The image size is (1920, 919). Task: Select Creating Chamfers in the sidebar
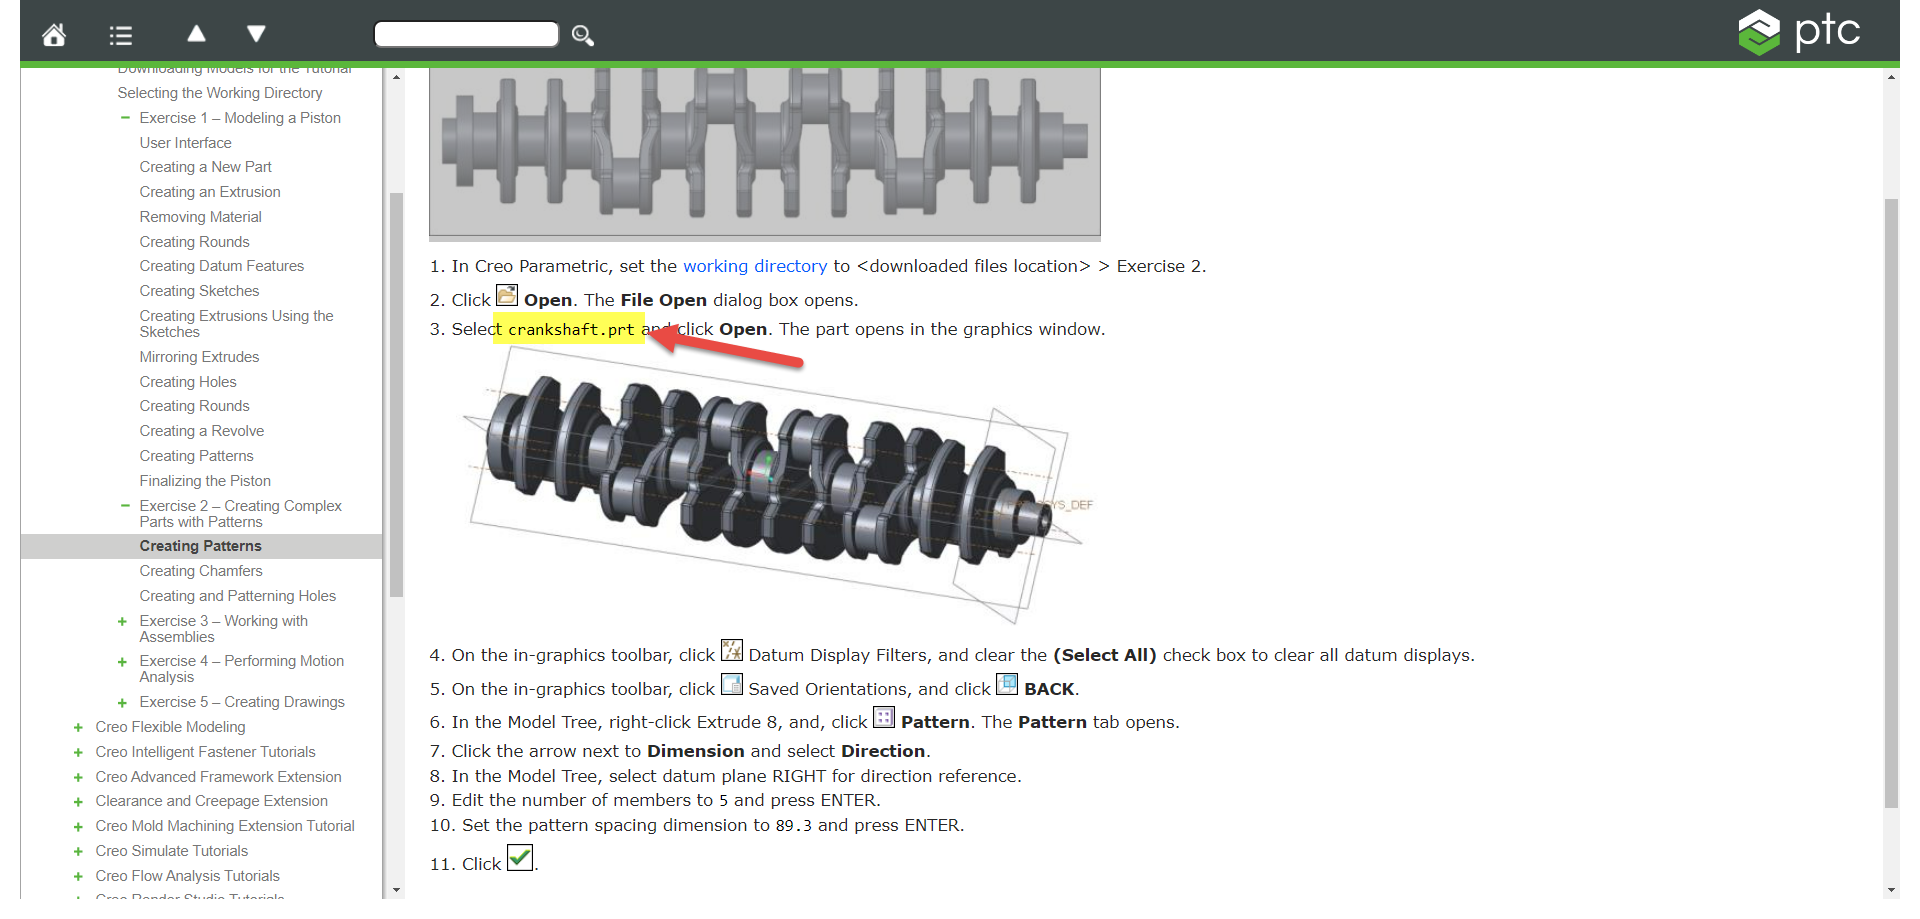pos(201,570)
